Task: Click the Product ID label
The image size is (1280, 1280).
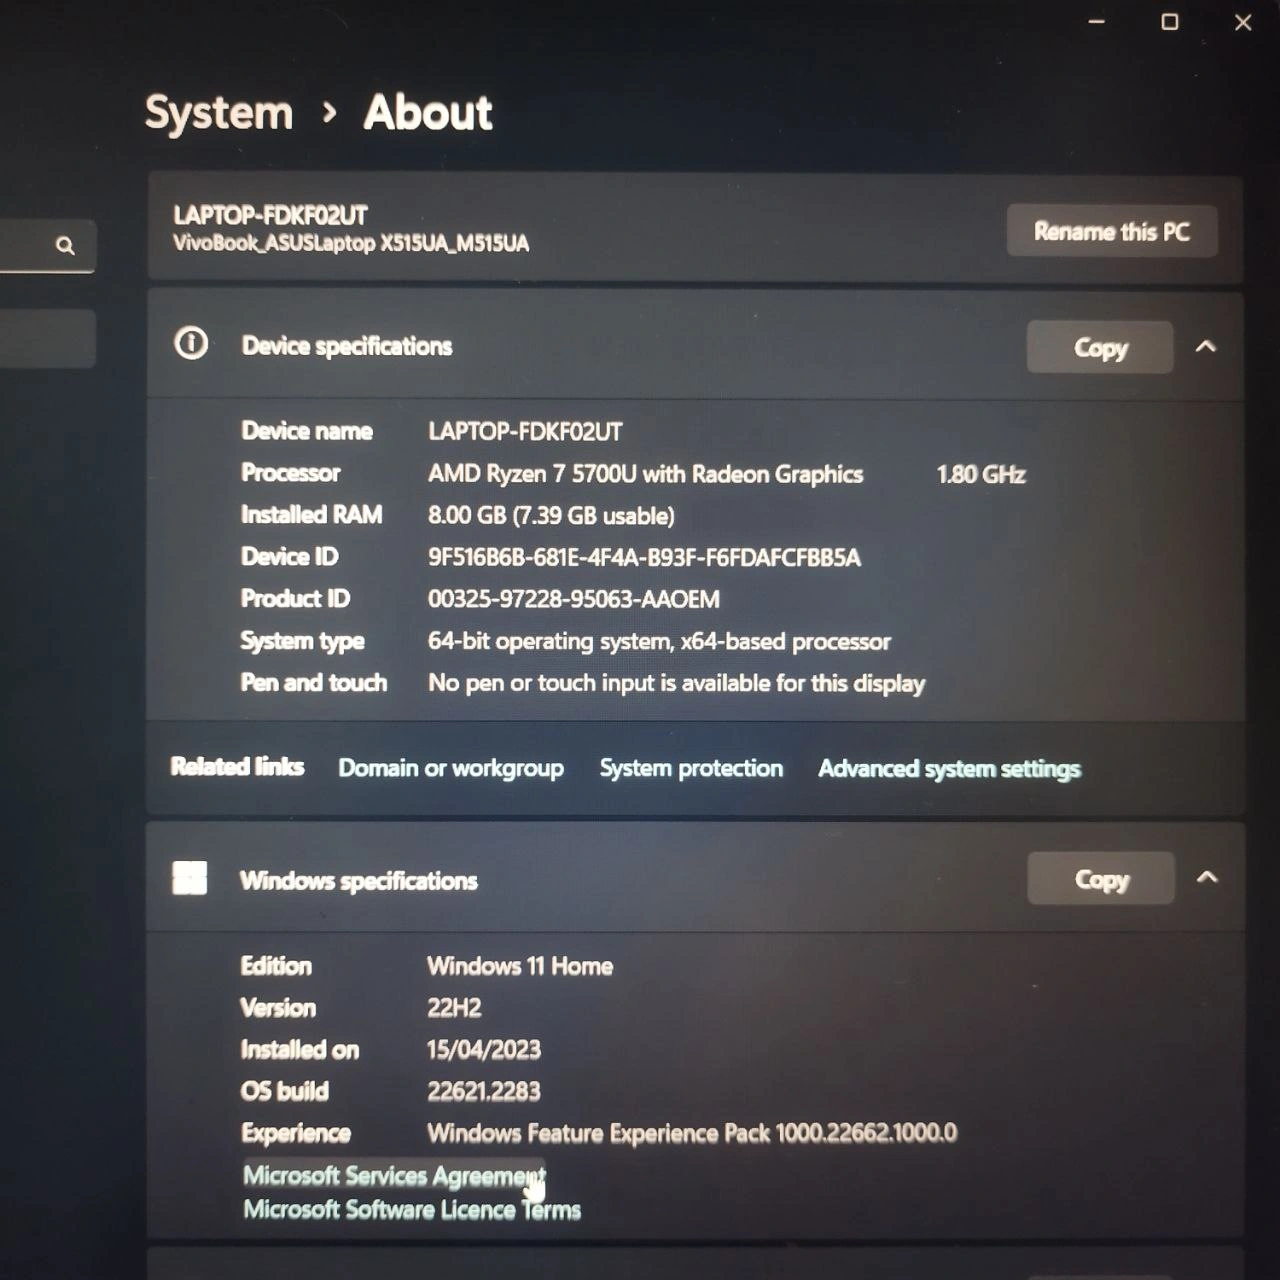Action: pos(295,598)
